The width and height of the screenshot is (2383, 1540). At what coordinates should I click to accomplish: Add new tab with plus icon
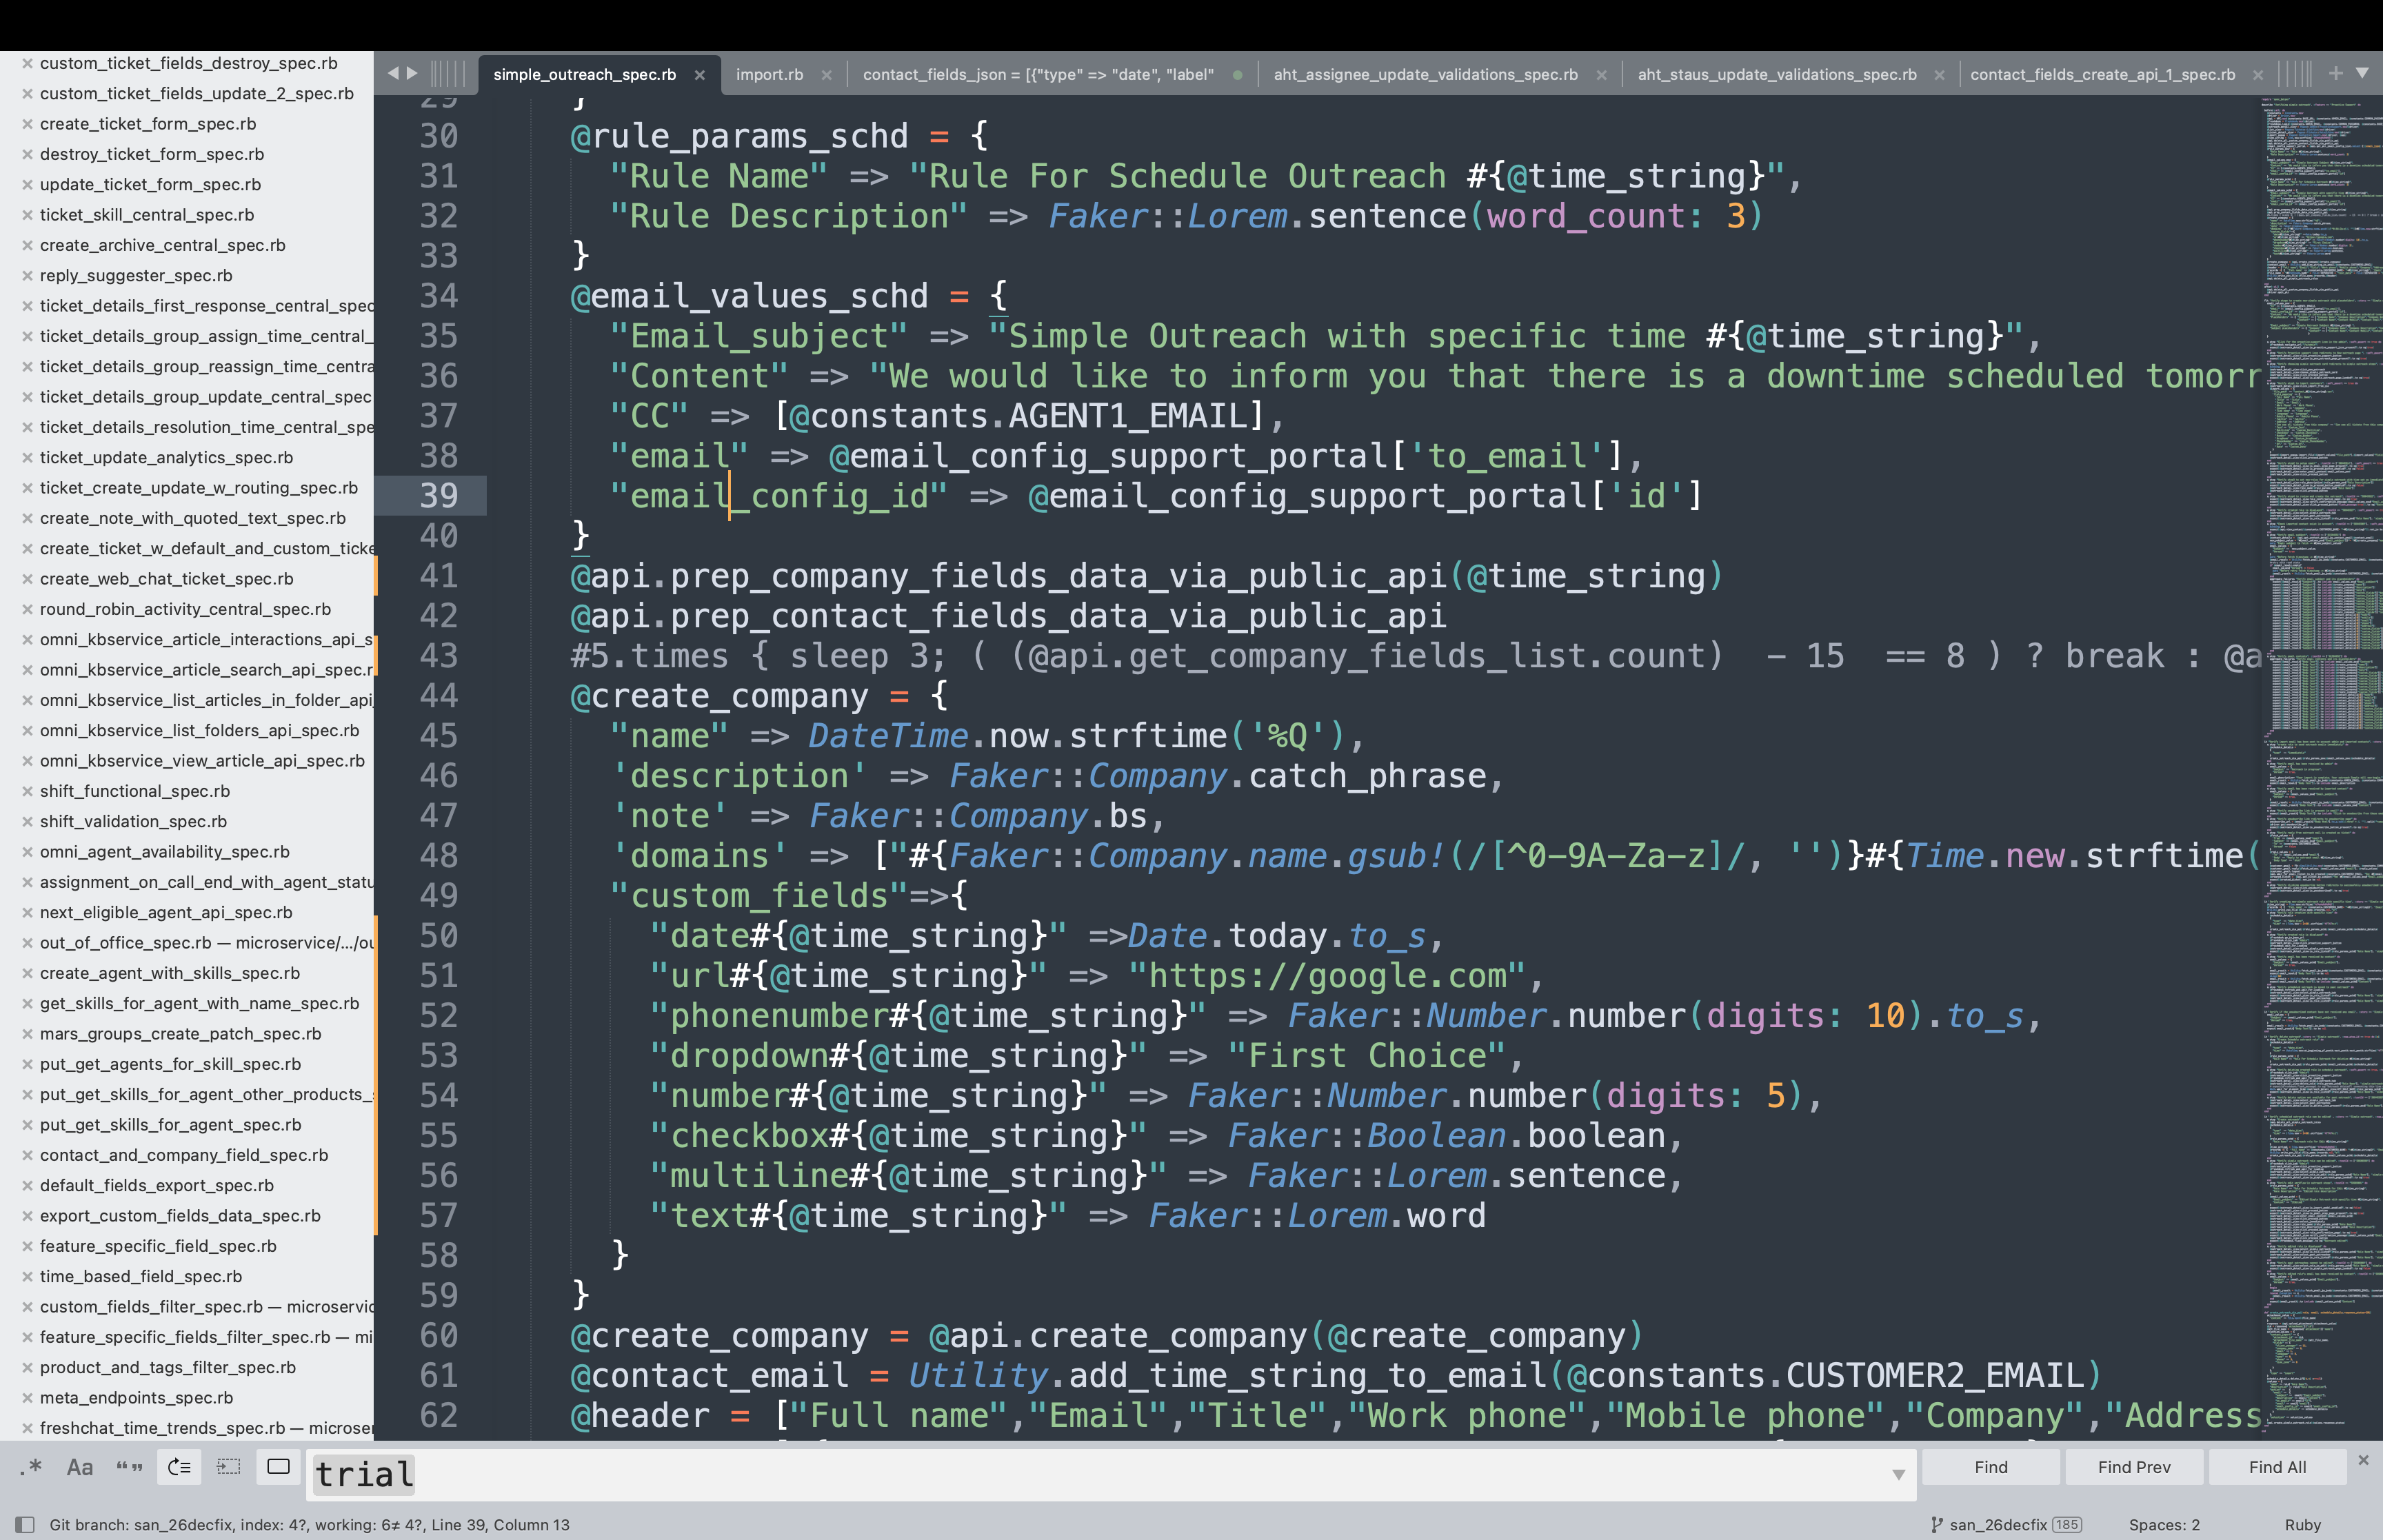pos(2335,73)
